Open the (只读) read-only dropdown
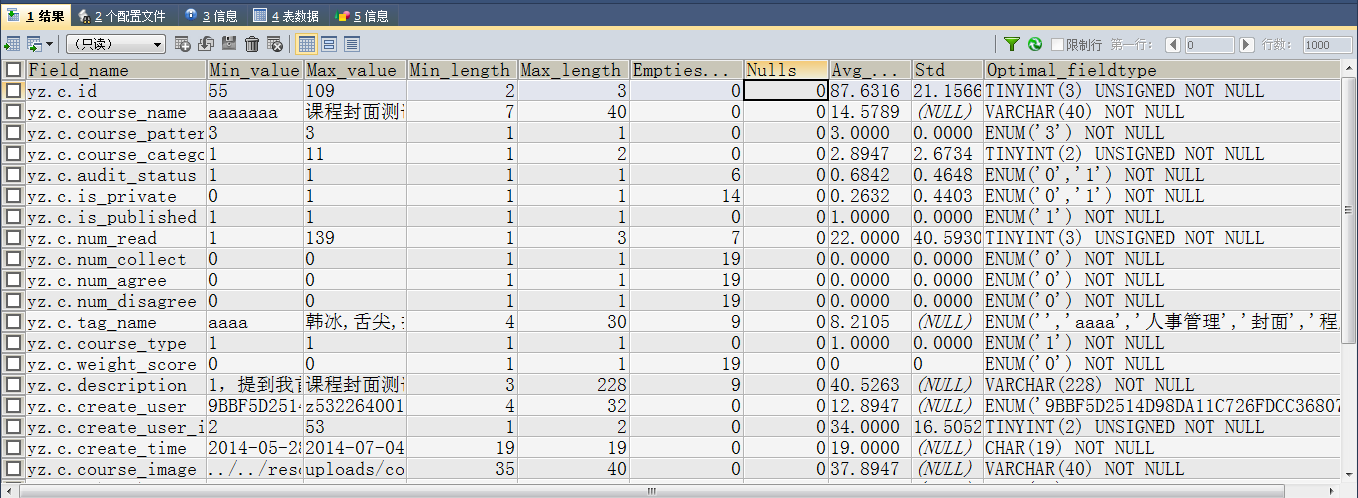1358x498 pixels. coord(116,44)
